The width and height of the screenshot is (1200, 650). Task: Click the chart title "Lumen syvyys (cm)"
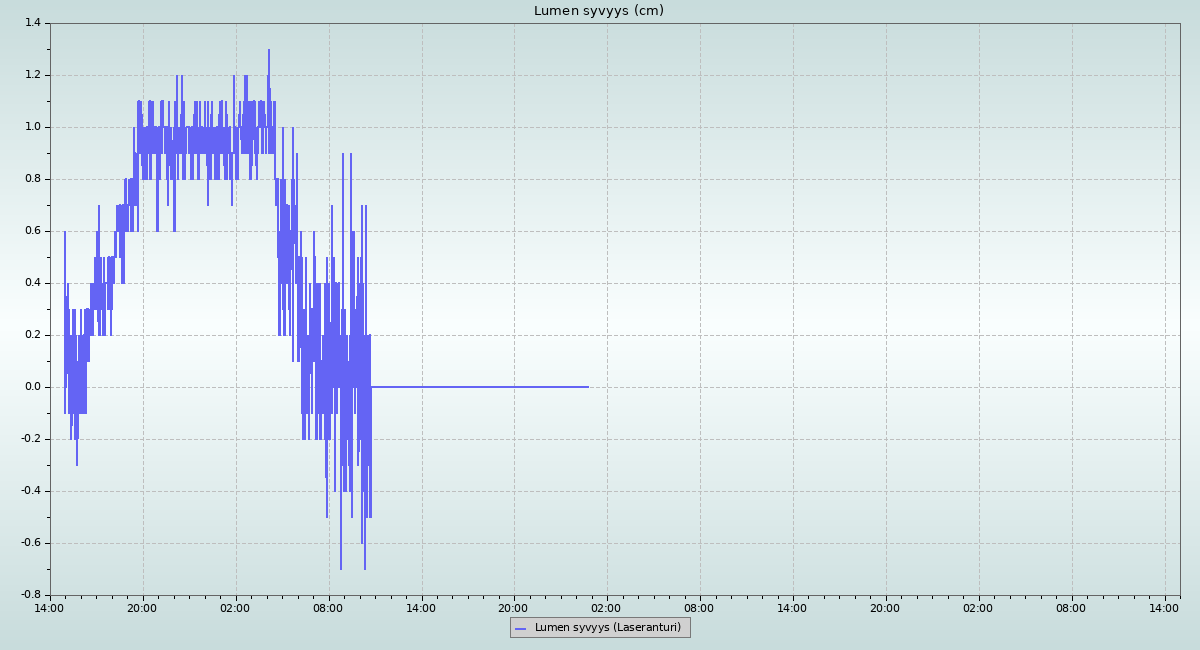(598, 11)
